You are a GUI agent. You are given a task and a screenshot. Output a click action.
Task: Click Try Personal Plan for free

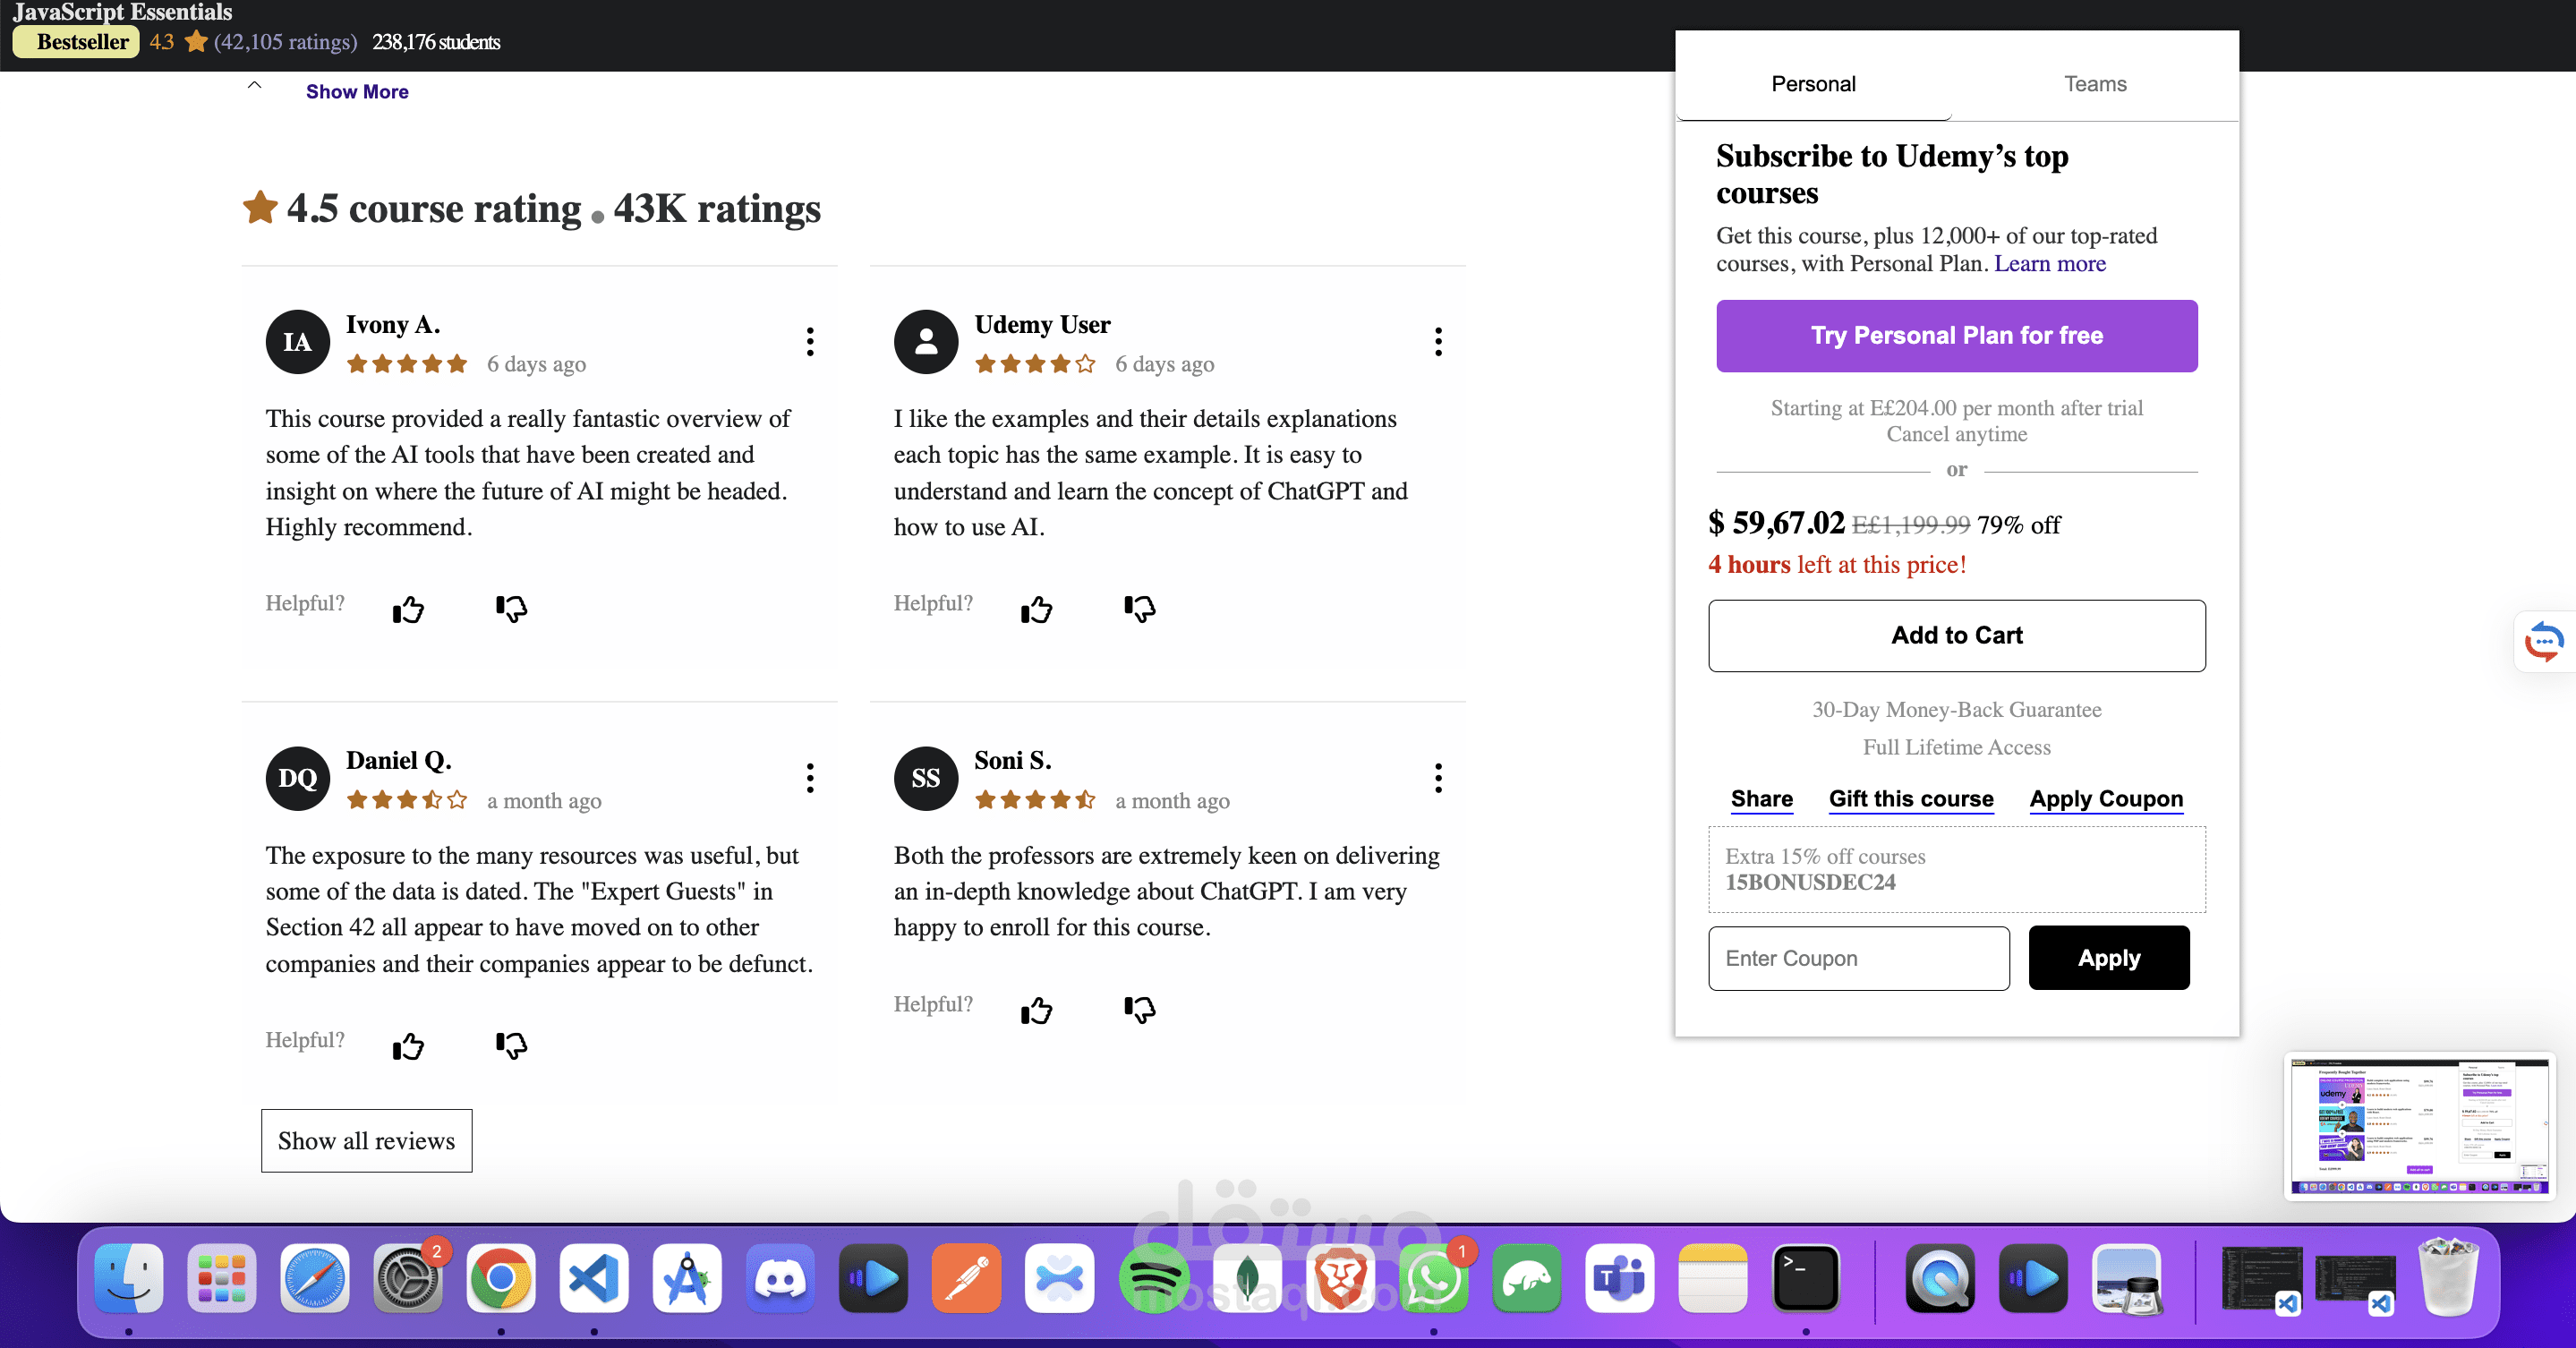tap(1956, 335)
